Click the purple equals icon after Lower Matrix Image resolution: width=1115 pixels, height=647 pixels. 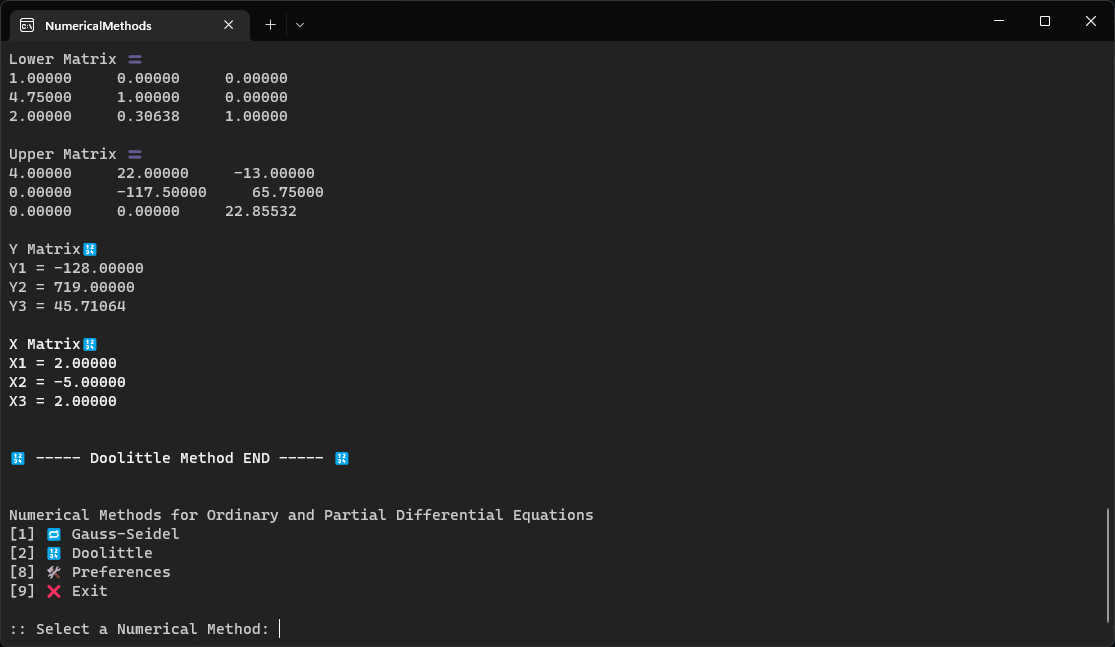134,59
